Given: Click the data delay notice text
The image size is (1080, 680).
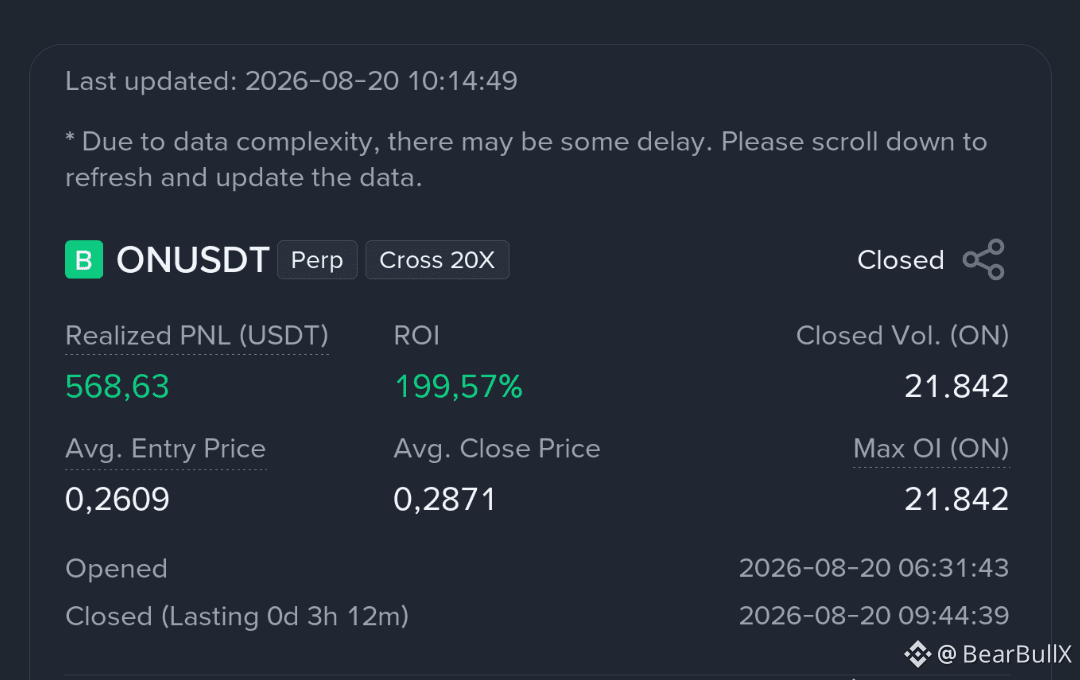Looking at the screenshot, I should coord(526,160).
